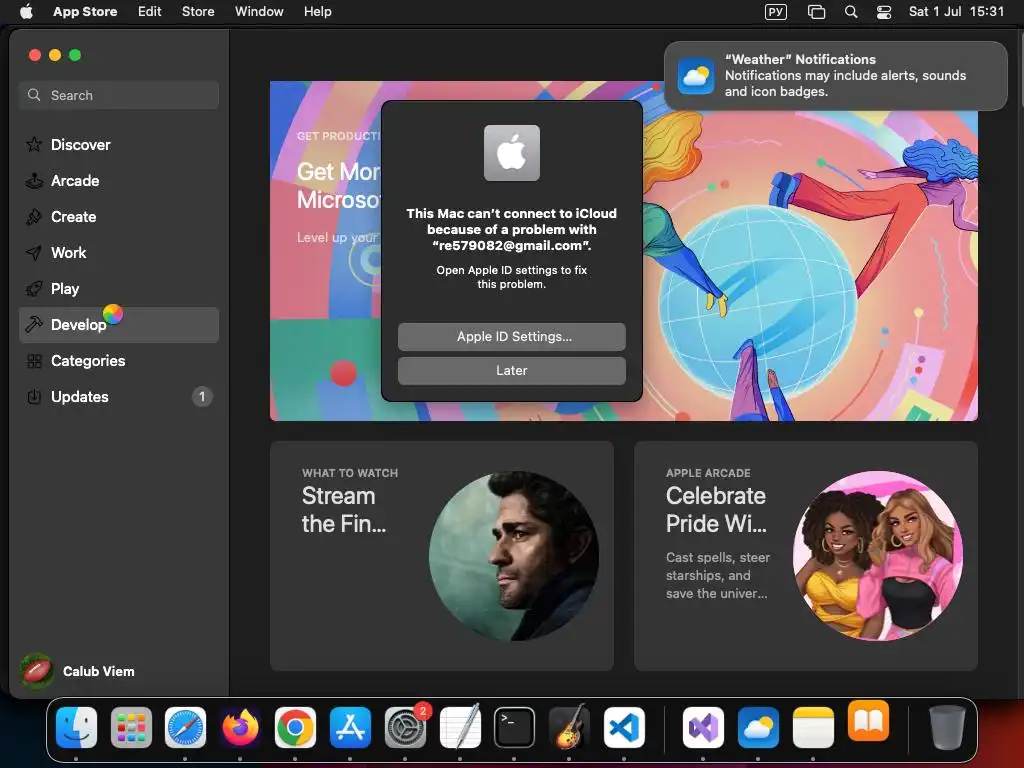
Task: Click the Play rocket icon
Action: [34, 289]
